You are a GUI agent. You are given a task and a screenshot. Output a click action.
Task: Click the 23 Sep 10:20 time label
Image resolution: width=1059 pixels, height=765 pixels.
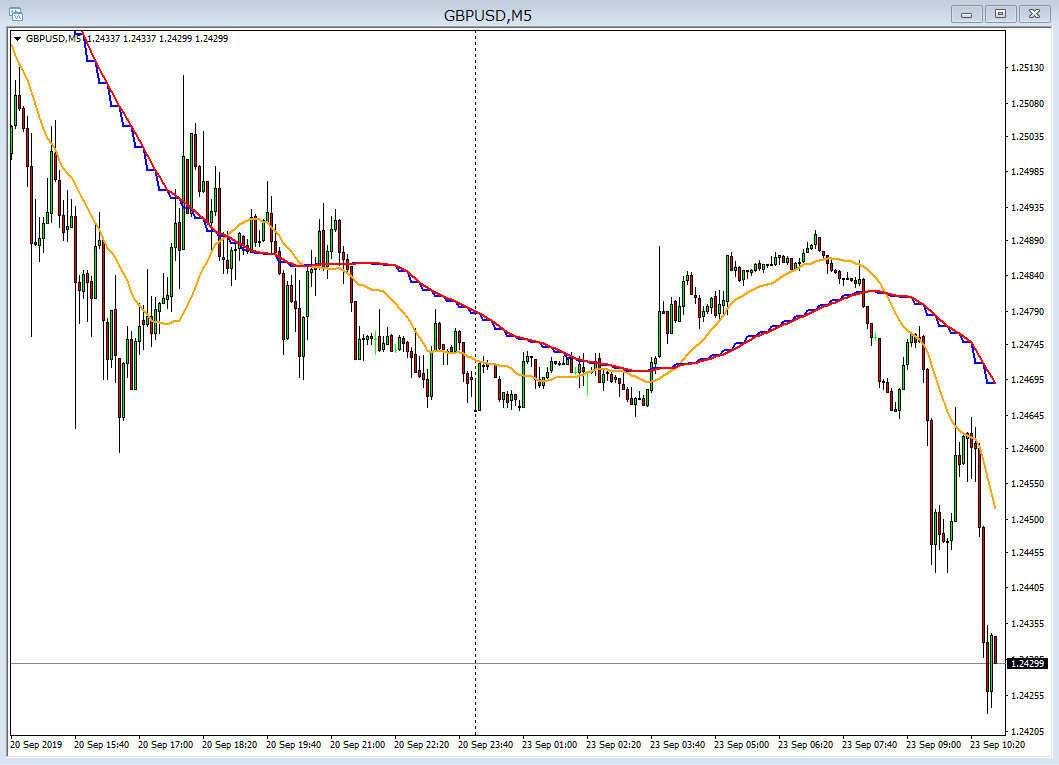click(x=998, y=745)
